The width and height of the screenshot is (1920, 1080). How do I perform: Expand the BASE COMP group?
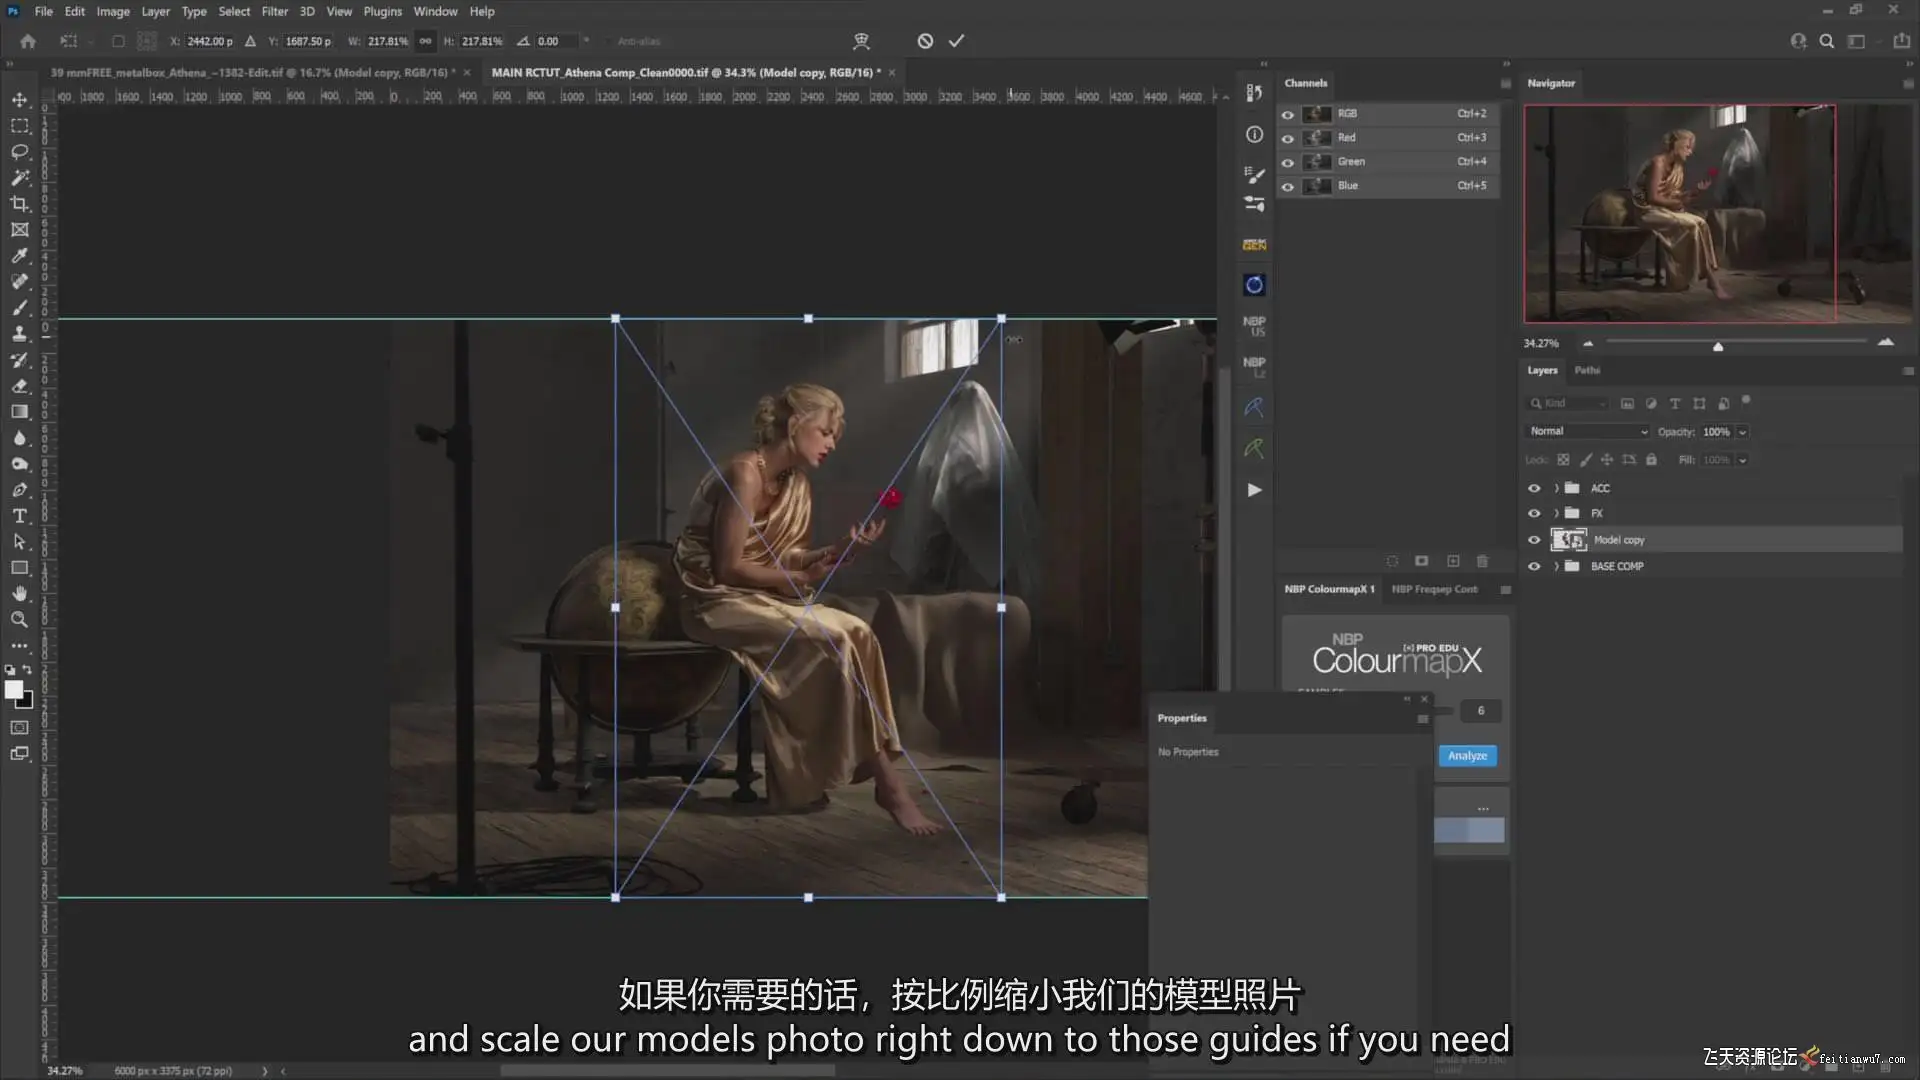pyautogui.click(x=1556, y=566)
